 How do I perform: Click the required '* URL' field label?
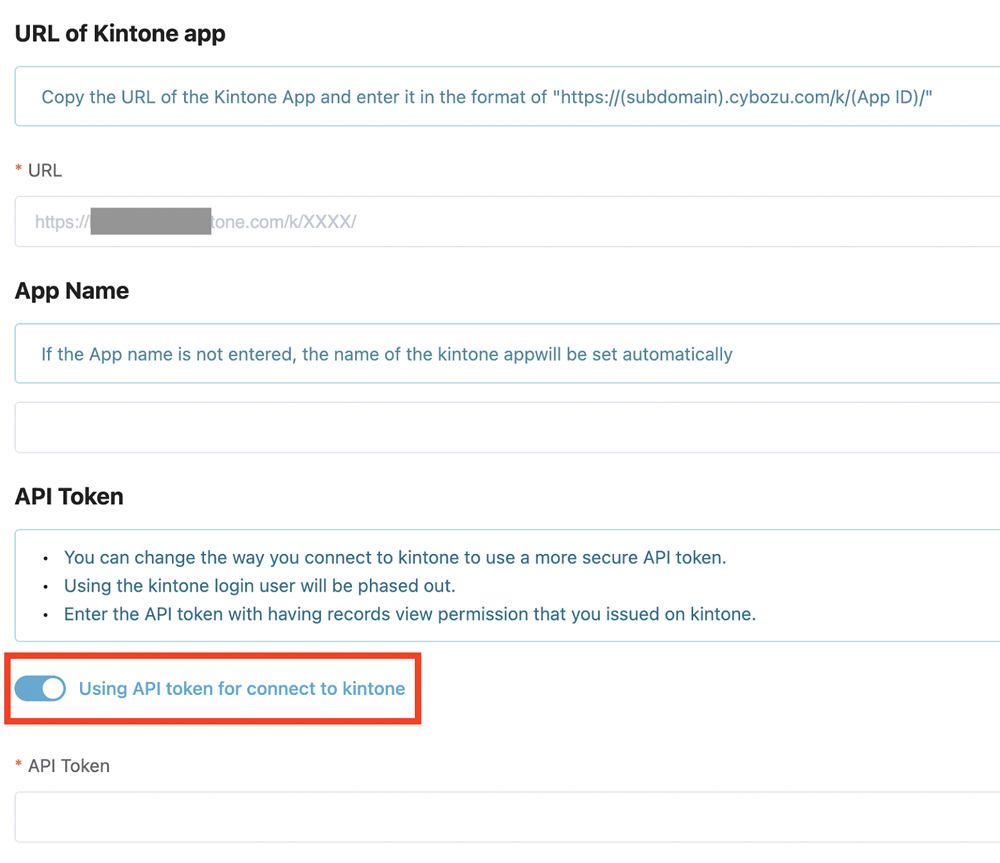coord(38,170)
